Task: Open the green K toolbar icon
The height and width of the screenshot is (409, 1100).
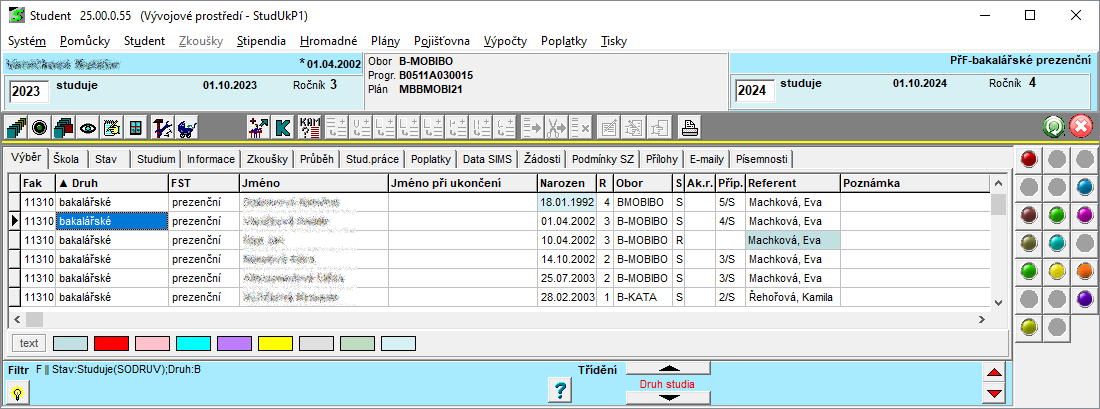Action: (x=283, y=127)
